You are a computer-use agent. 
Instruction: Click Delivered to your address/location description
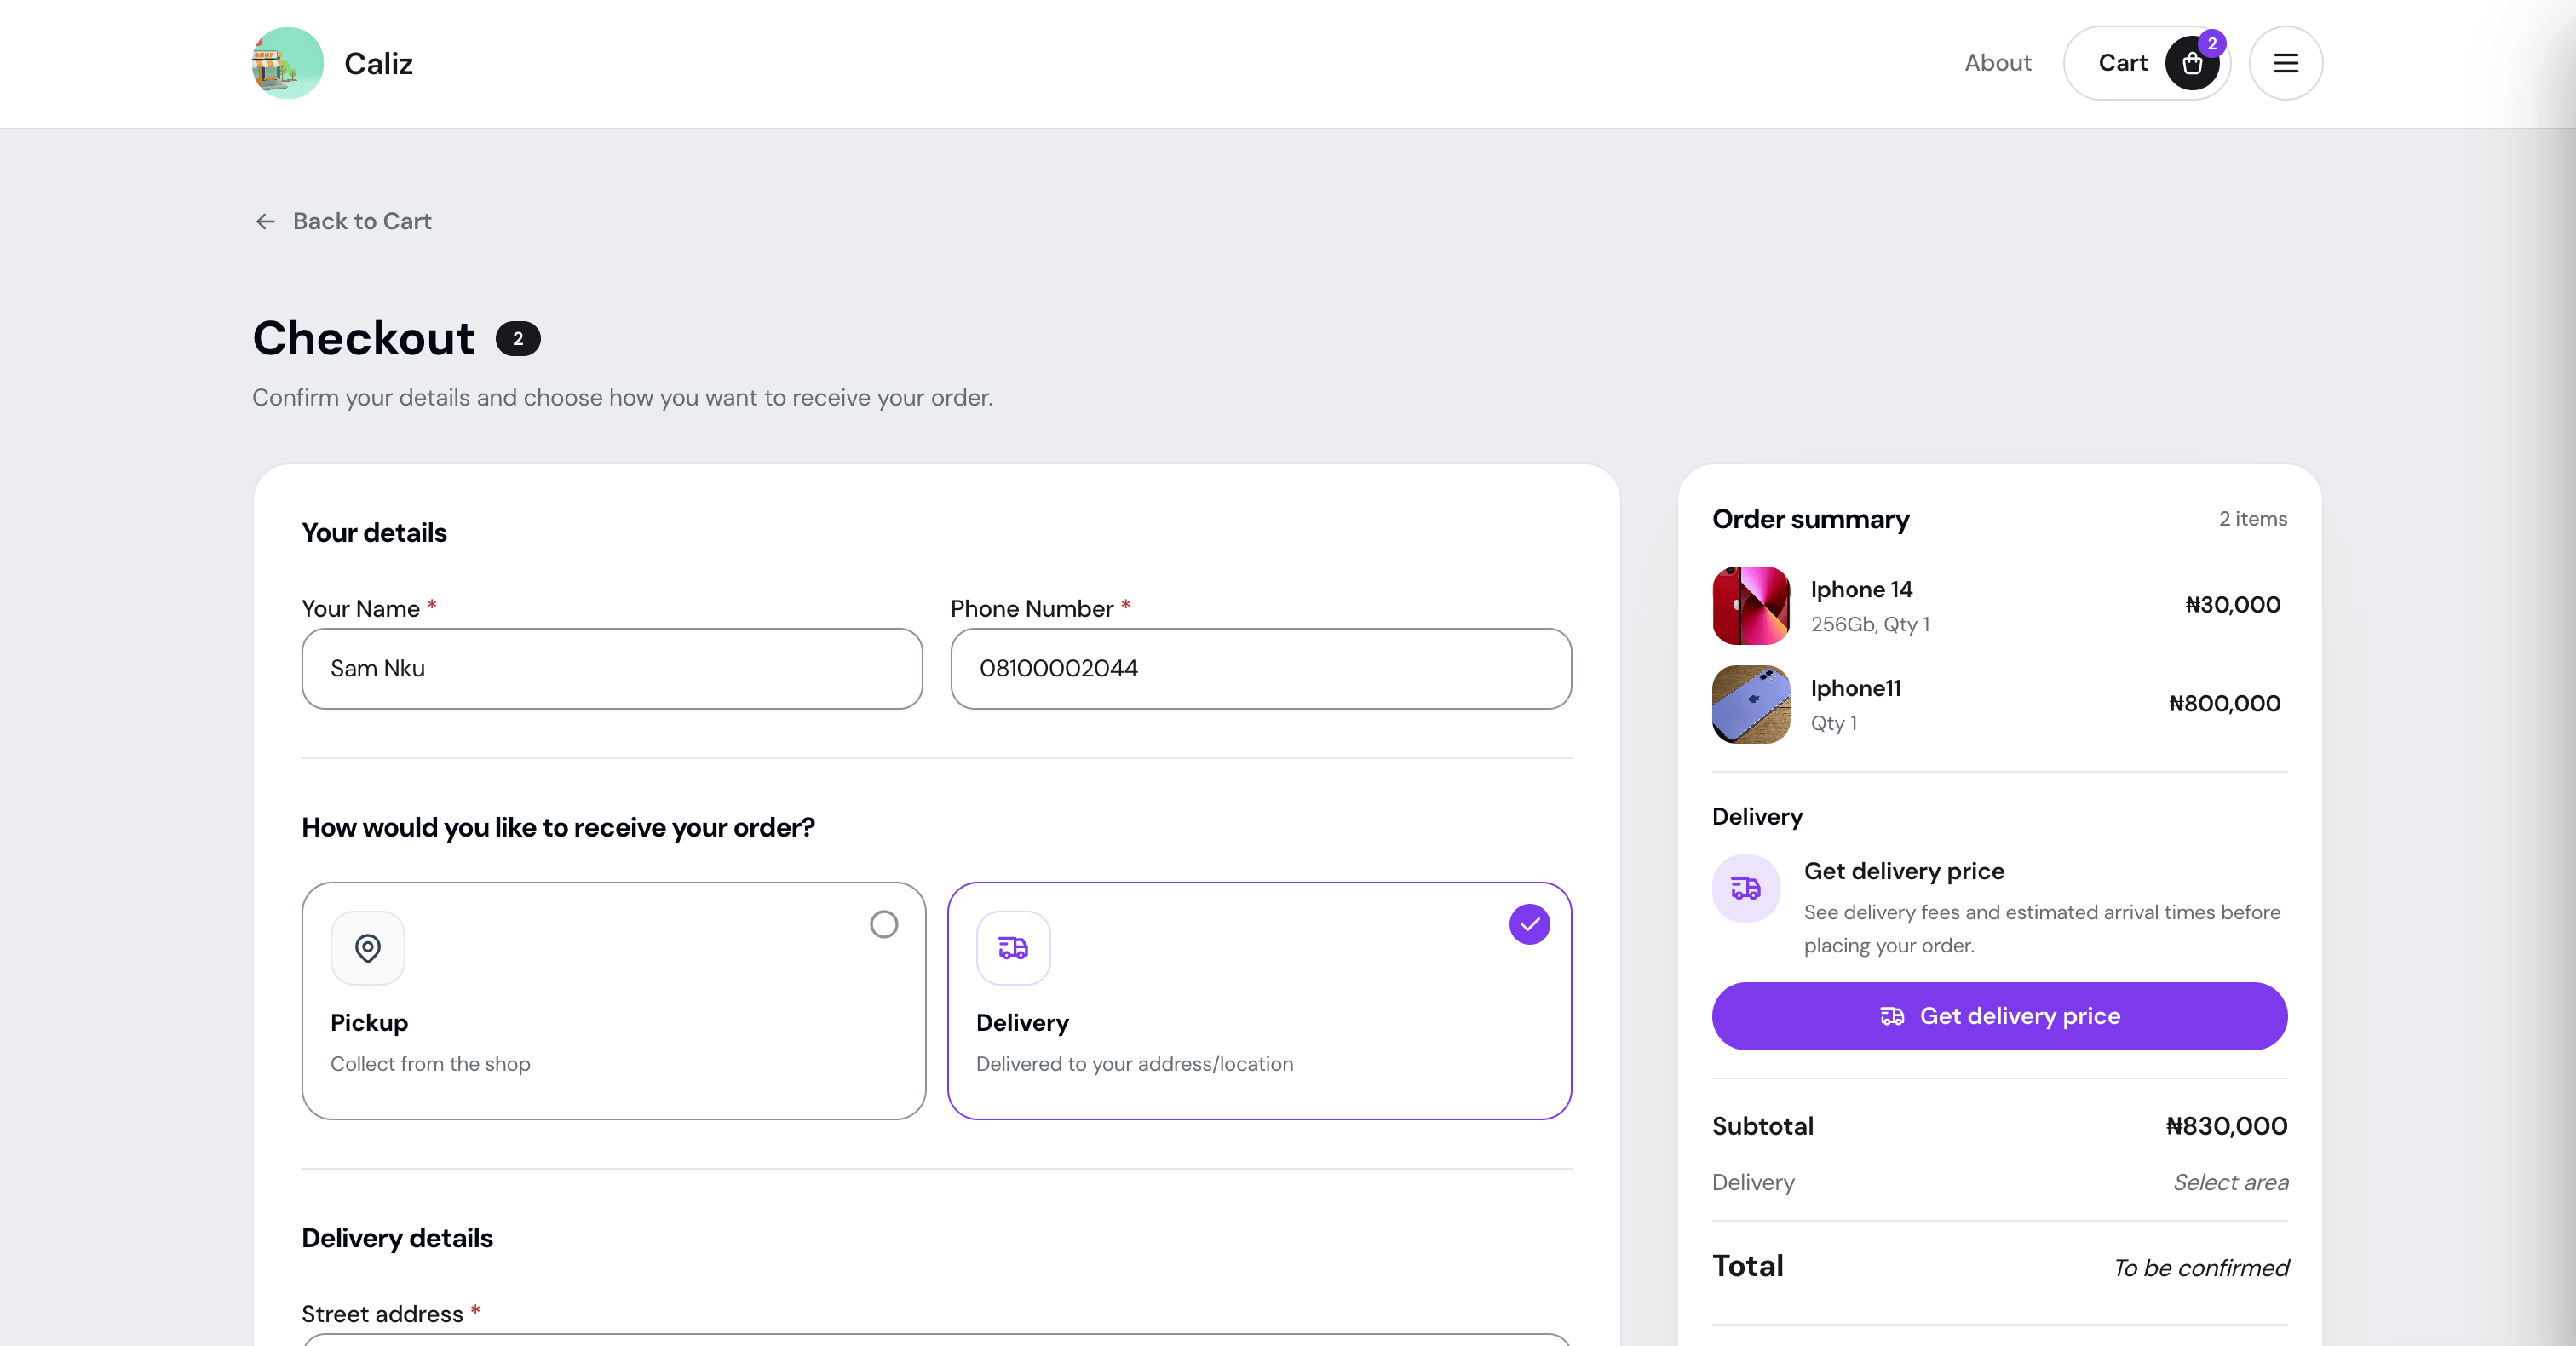1134,1064
